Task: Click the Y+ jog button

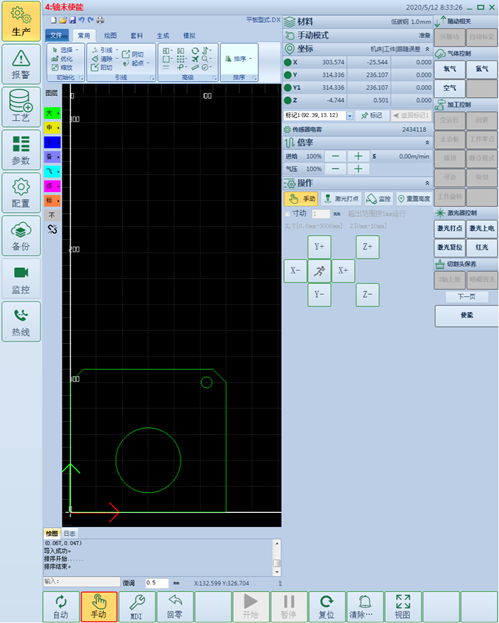Action: [x=319, y=247]
